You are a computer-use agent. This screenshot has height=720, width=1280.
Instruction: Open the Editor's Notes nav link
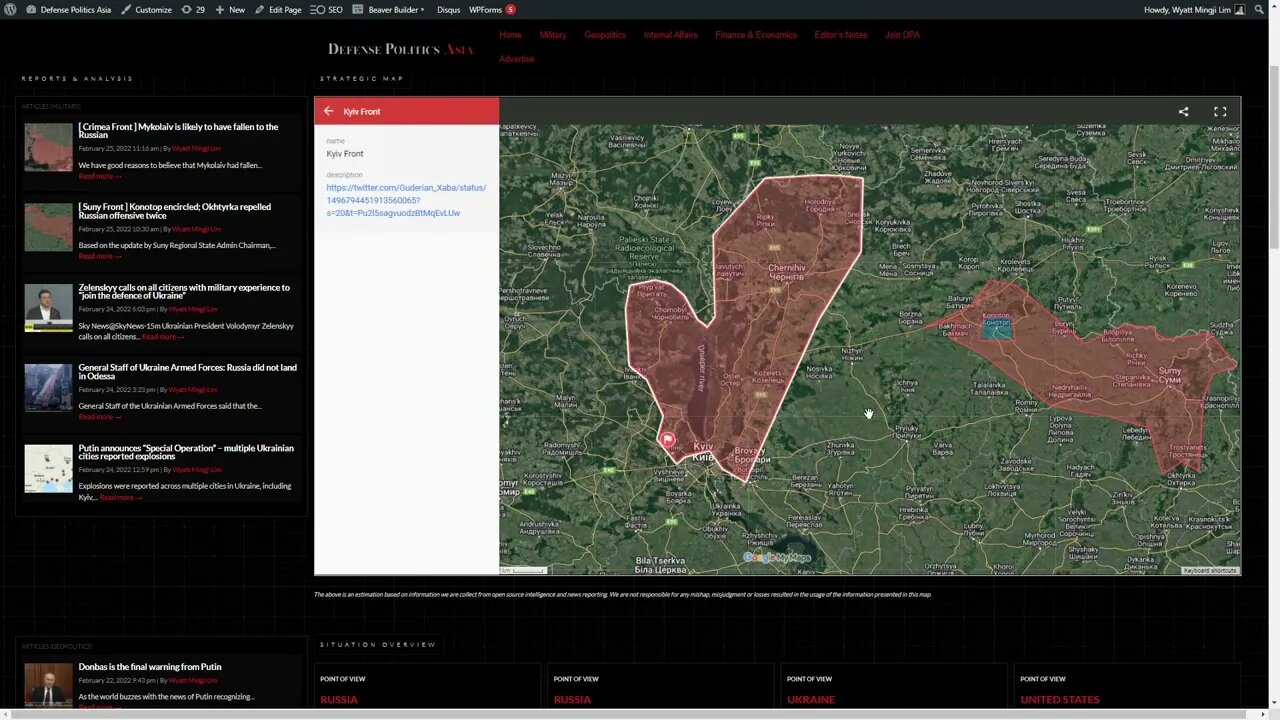[841, 35]
